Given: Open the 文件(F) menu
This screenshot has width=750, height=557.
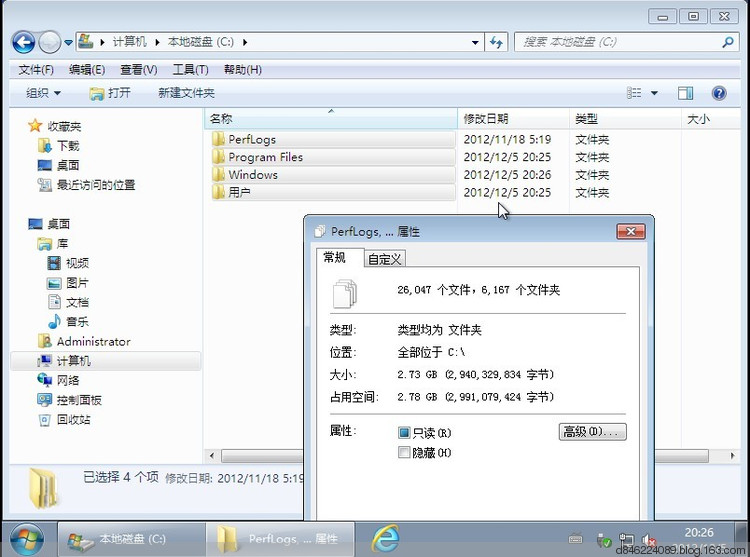Looking at the screenshot, I should click(x=36, y=70).
